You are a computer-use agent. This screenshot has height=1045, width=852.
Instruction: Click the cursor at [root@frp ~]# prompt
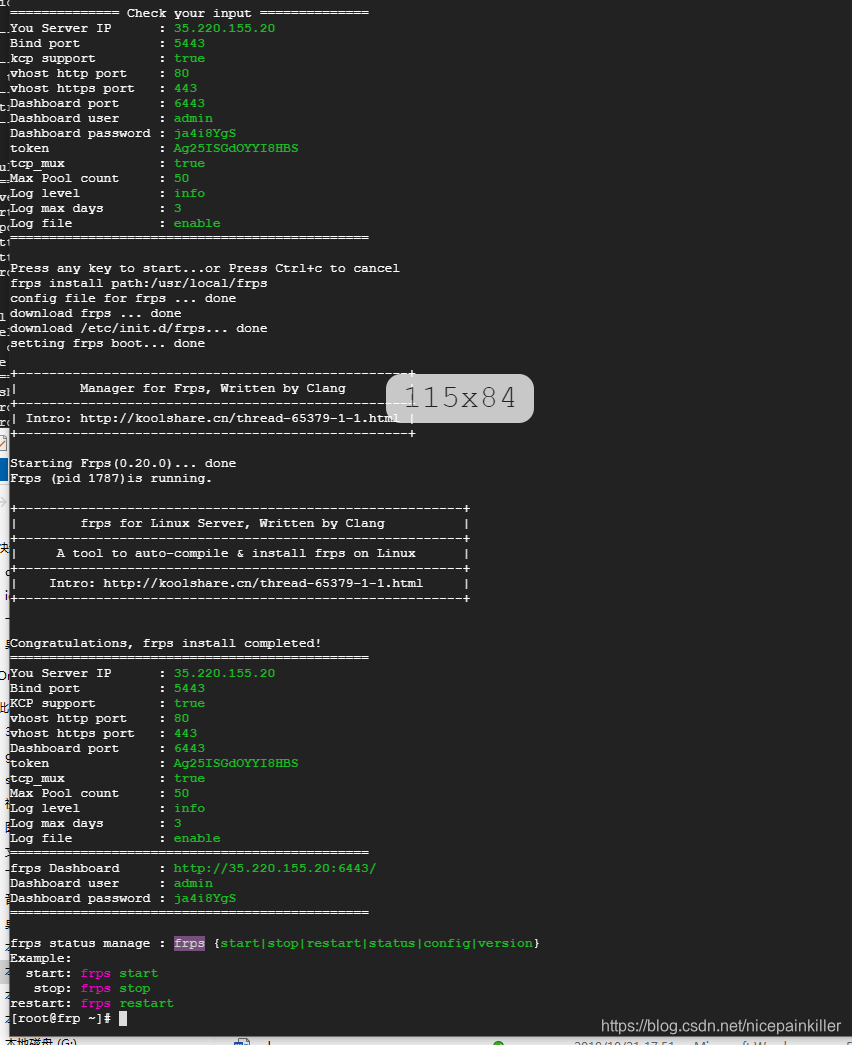[123, 1018]
